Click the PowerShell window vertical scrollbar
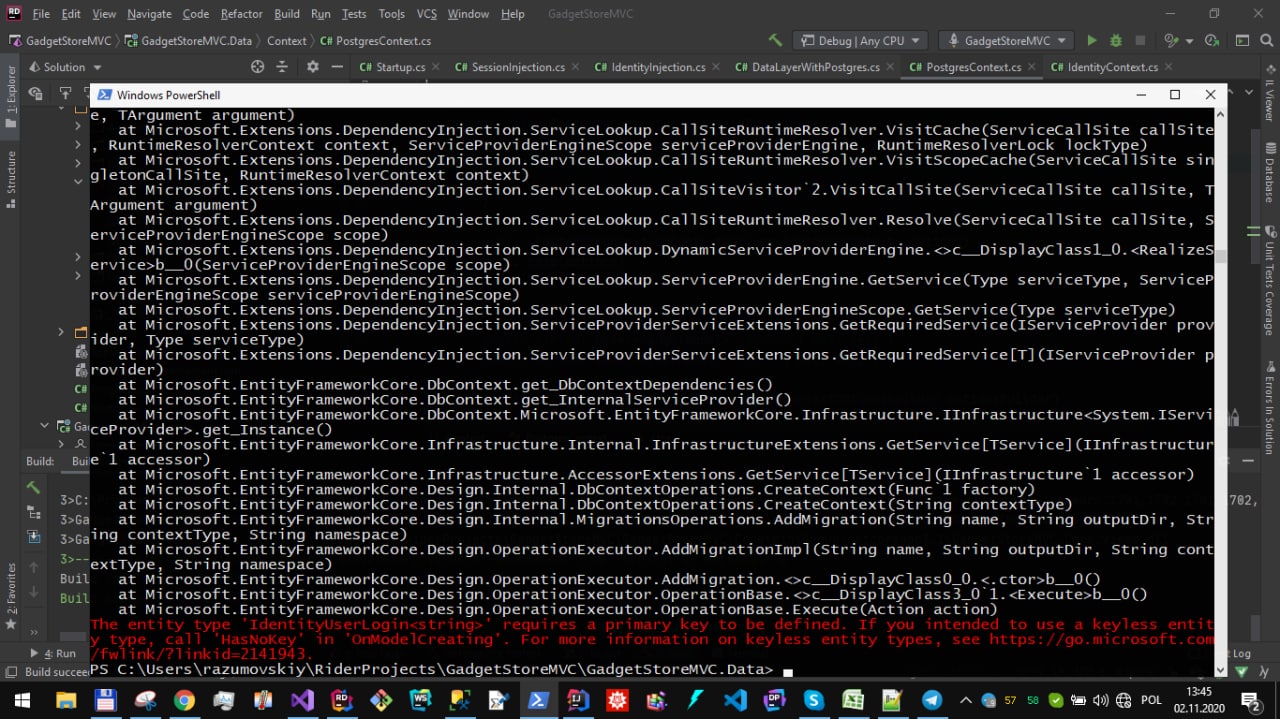The image size is (1280, 719). pyautogui.click(x=1221, y=390)
